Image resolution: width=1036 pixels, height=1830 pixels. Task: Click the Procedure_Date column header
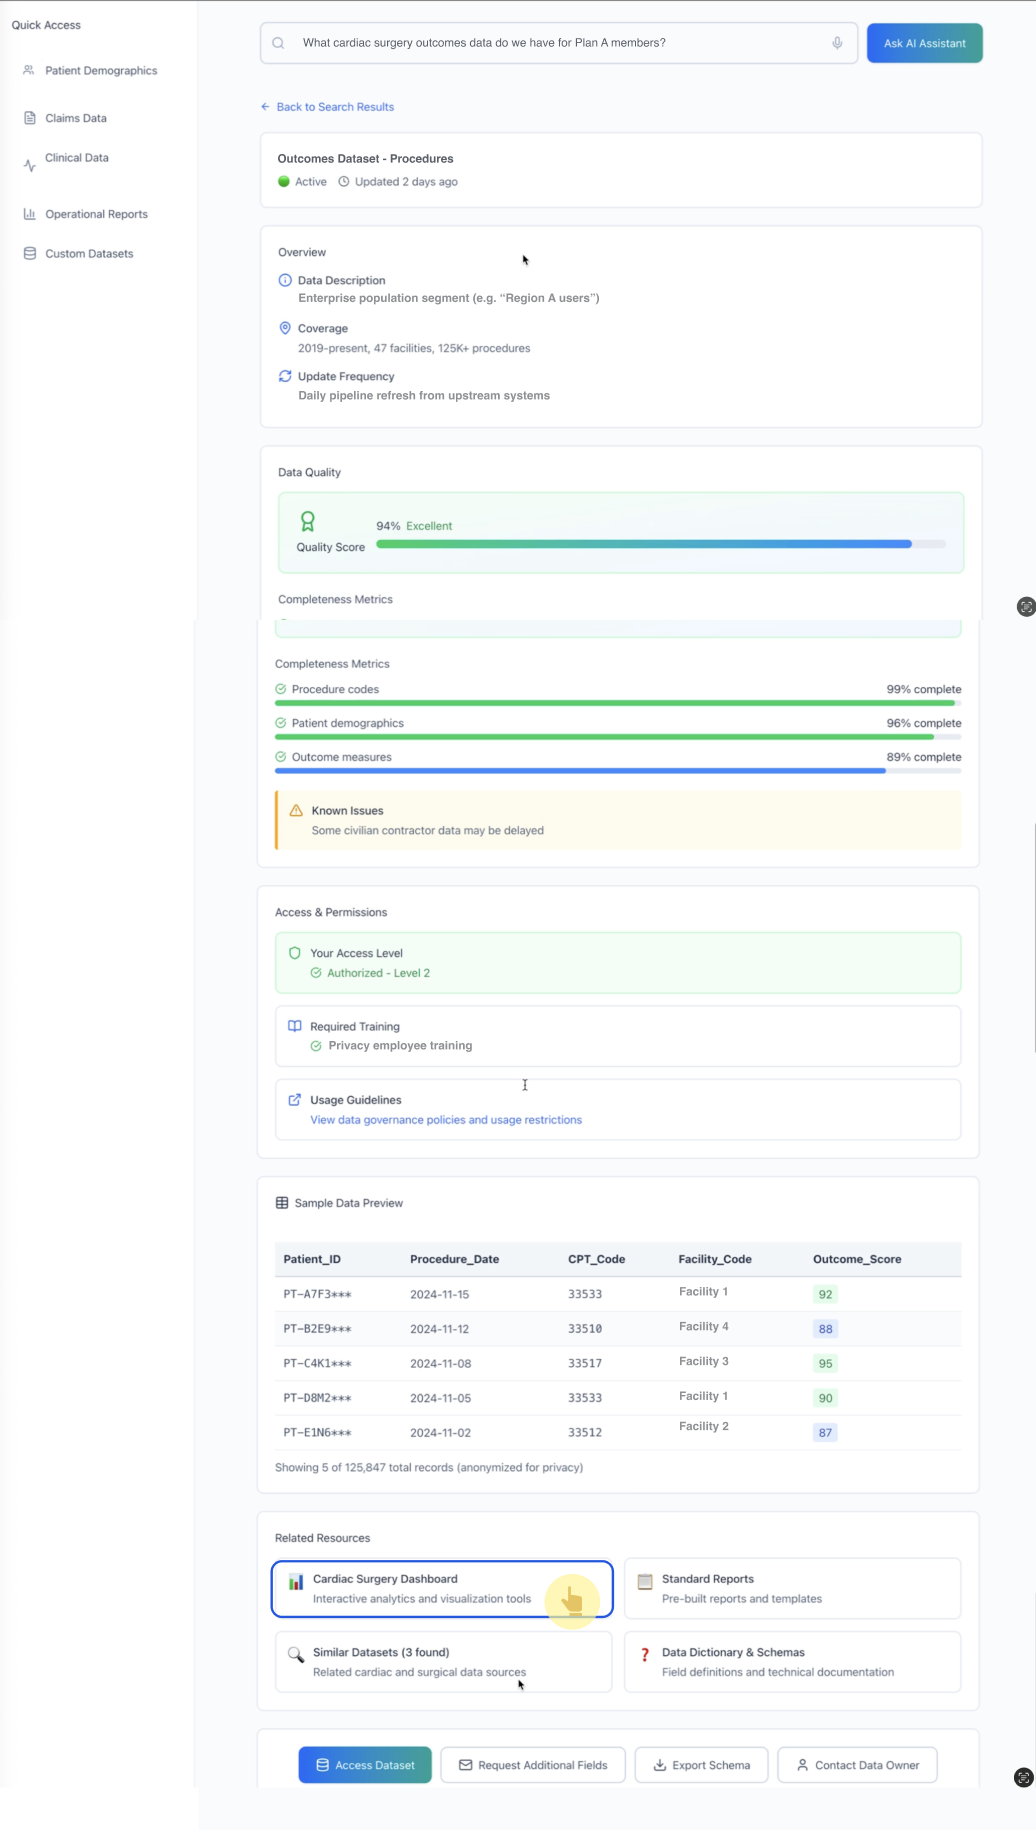pyautogui.click(x=454, y=1259)
